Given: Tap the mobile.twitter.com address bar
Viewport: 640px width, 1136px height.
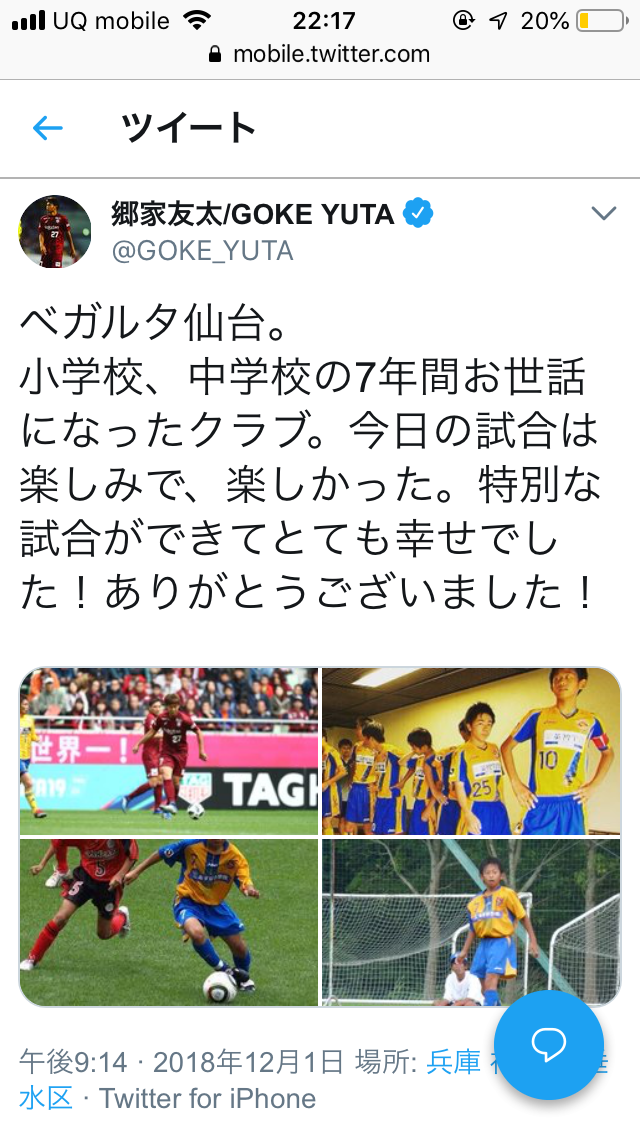Looking at the screenshot, I should click(320, 54).
